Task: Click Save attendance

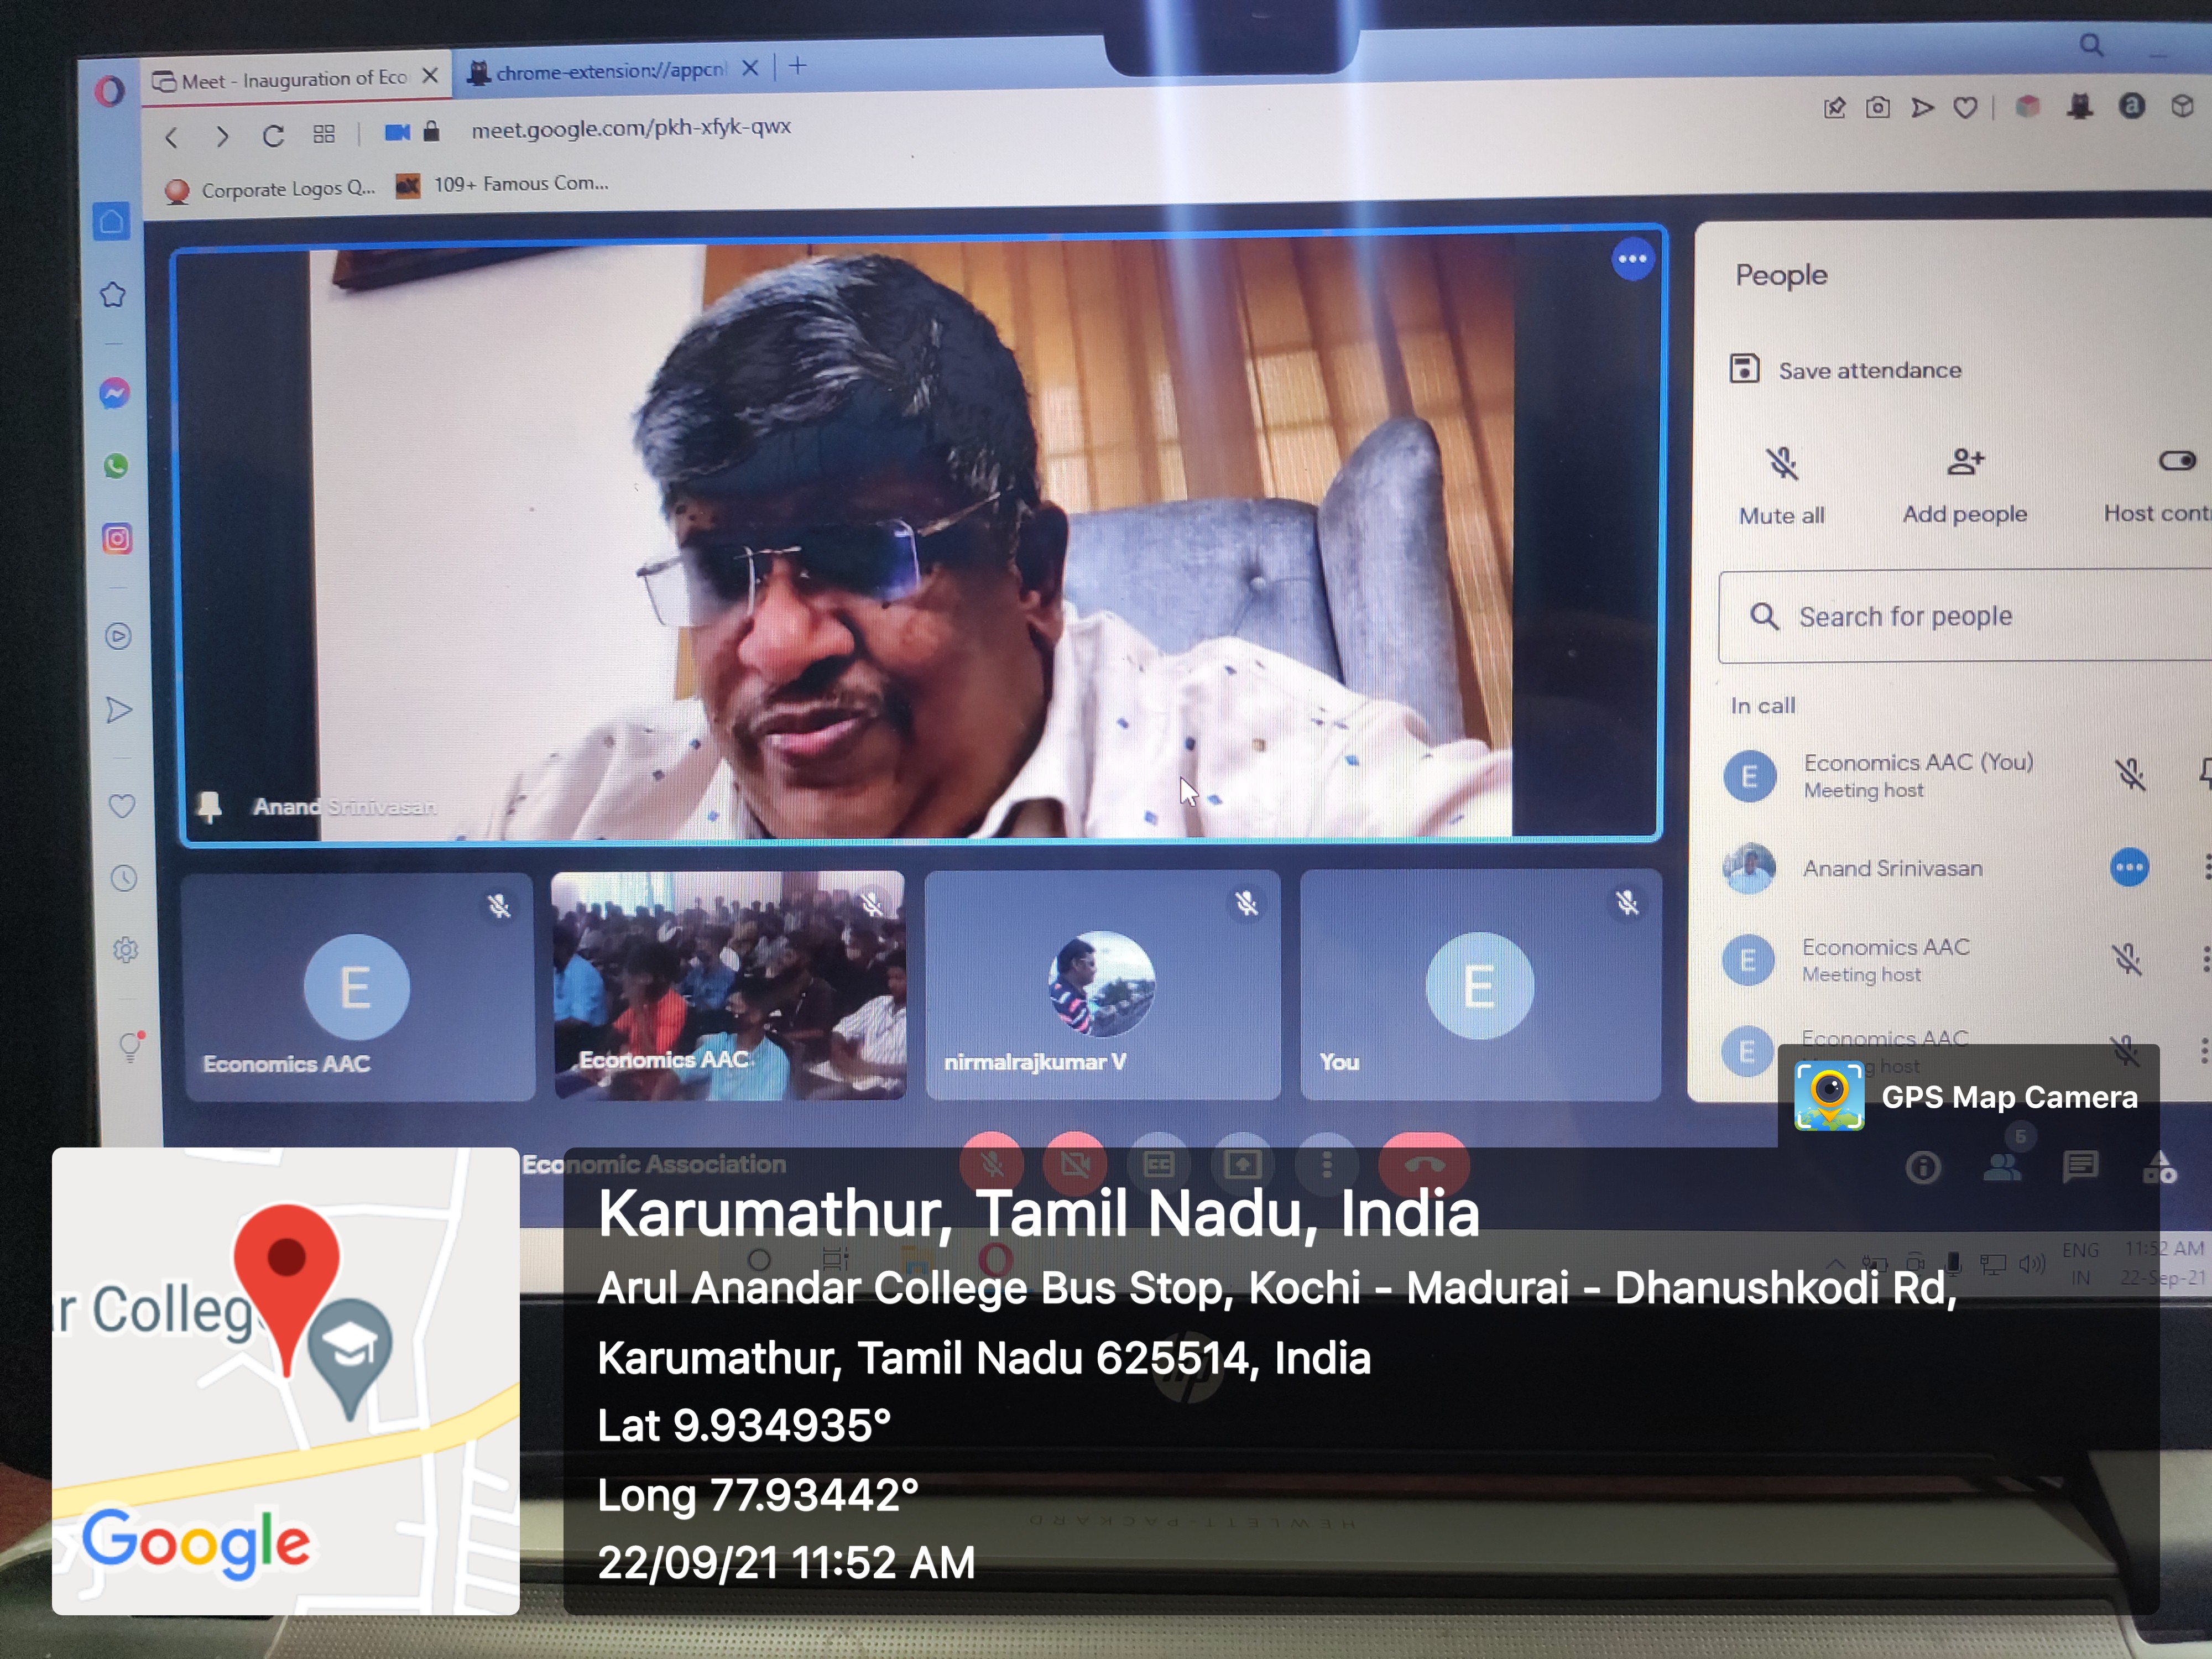Action: [1845, 370]
